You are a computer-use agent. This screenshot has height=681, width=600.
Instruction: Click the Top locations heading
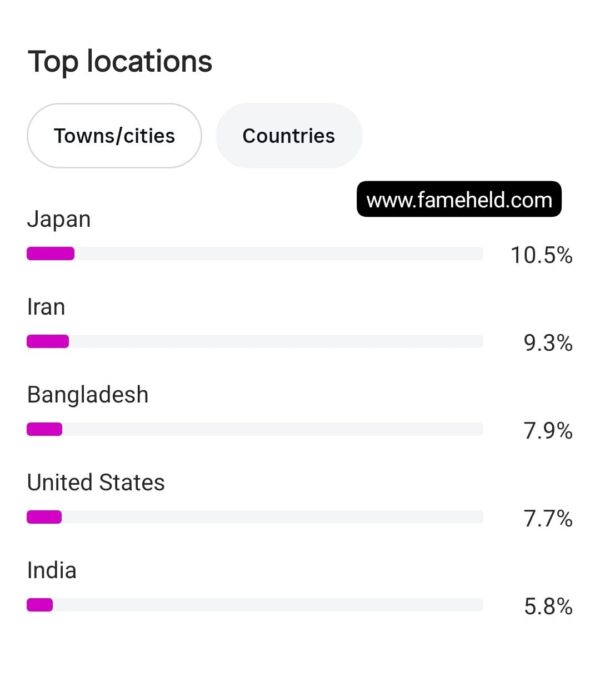(120, 62)
